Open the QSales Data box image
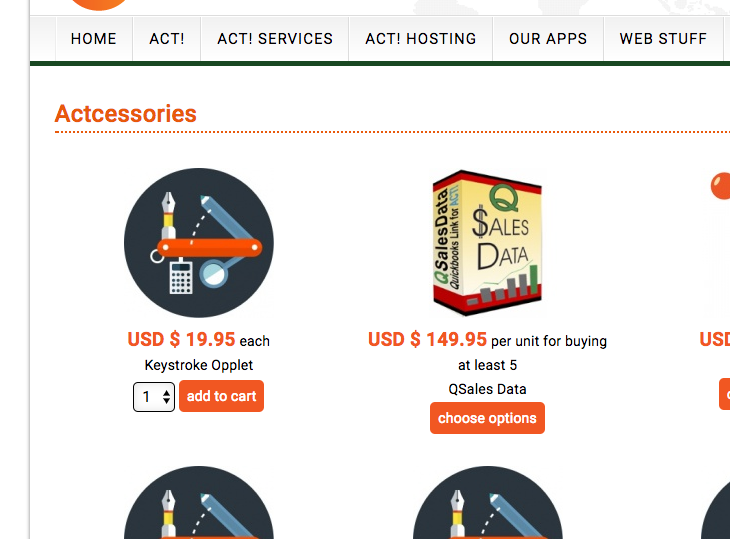 [487, 243]
